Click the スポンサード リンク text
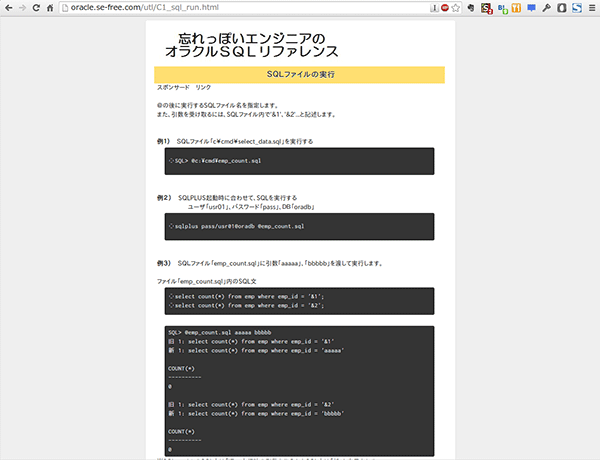This screenshot has height=460, width=600. click(184, 87)
